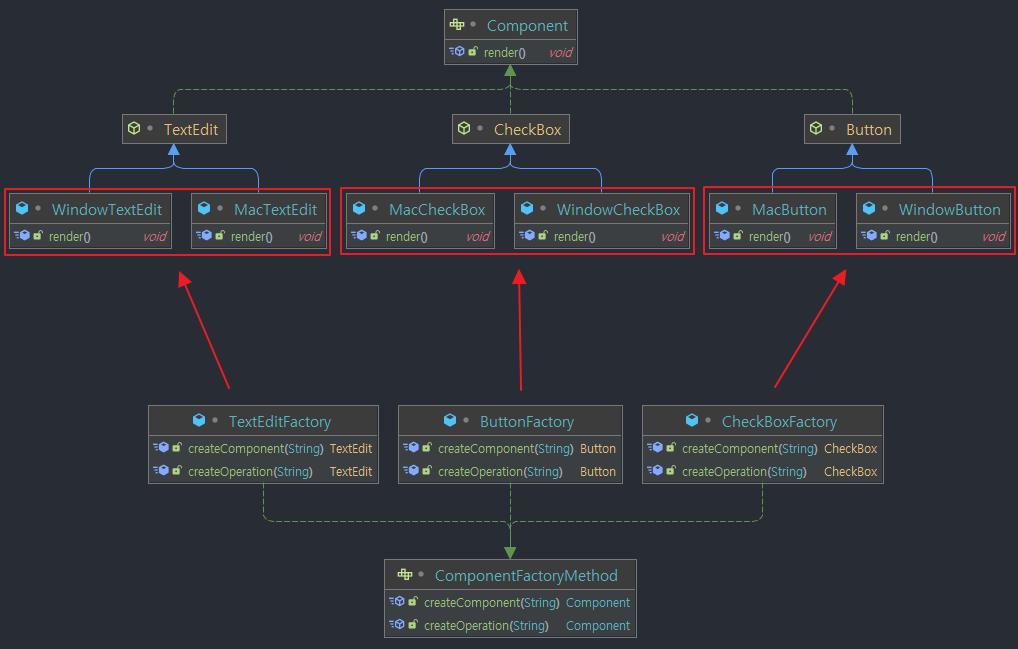The height and width of the screenshot is (649, 1018).
Task: Select the MacTextEdit node title
Action: click(275, 210)
